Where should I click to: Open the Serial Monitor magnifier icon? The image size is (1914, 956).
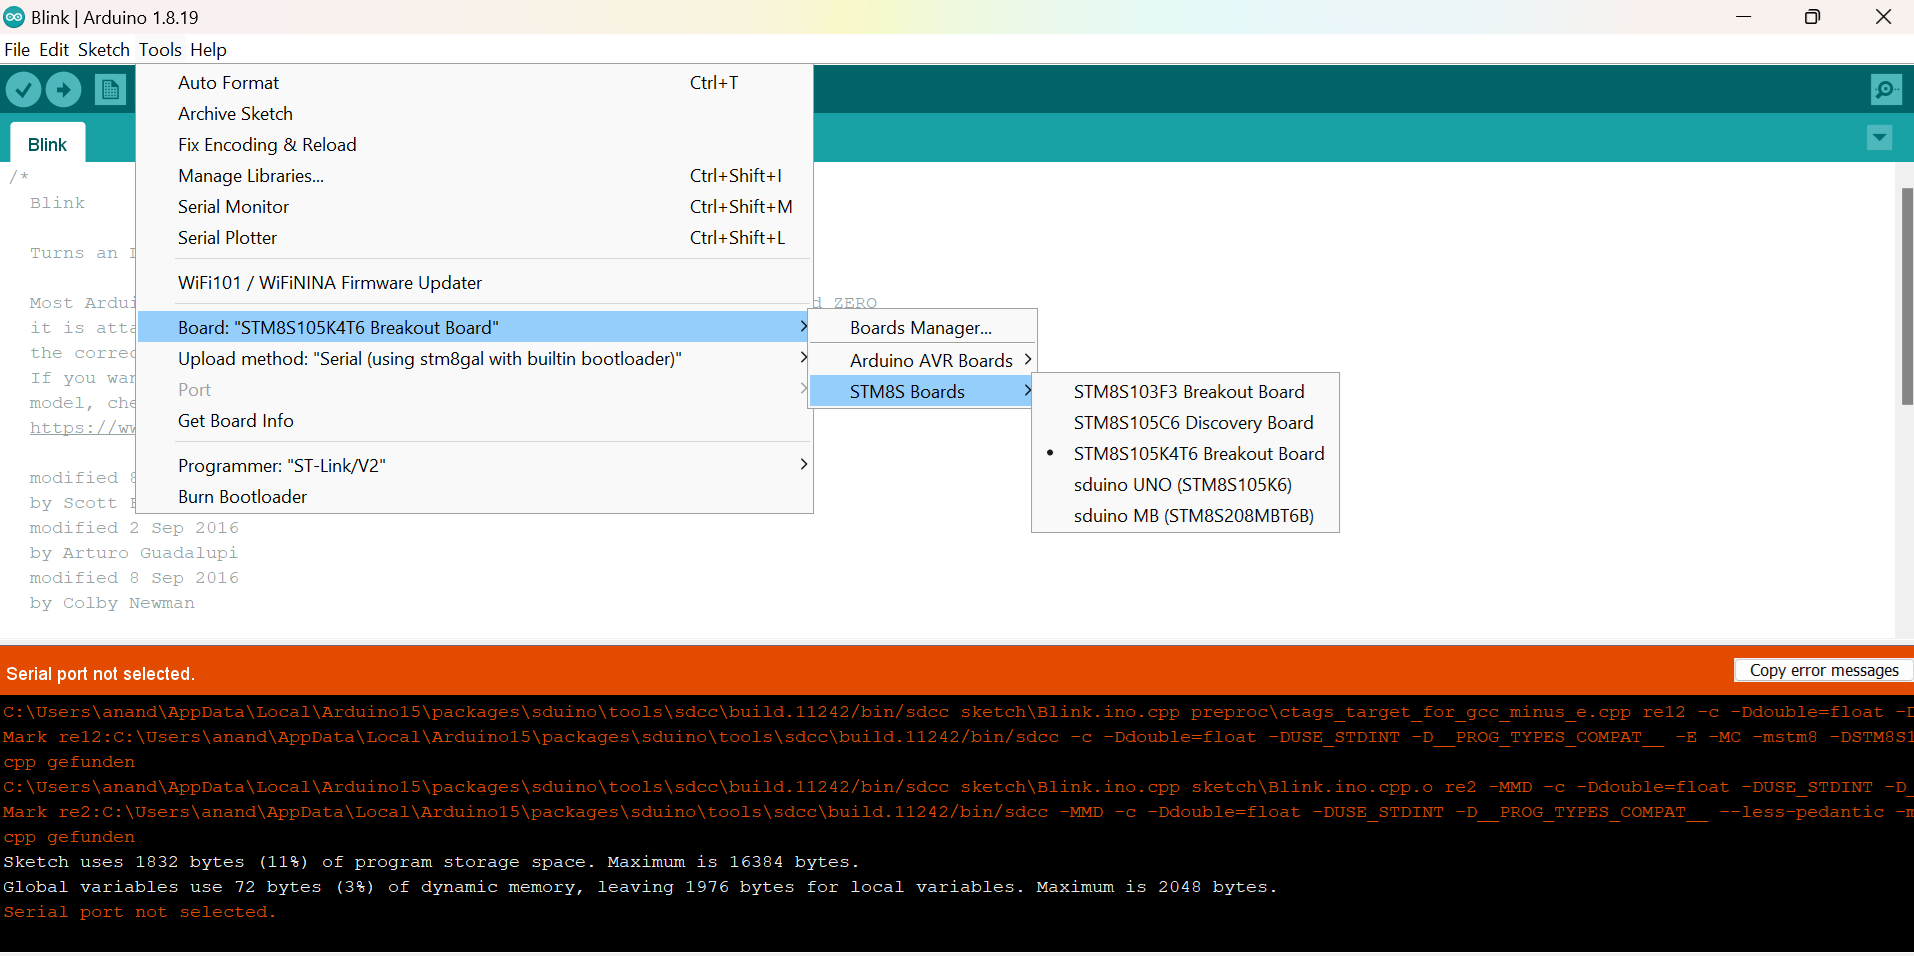(1886, 90)
